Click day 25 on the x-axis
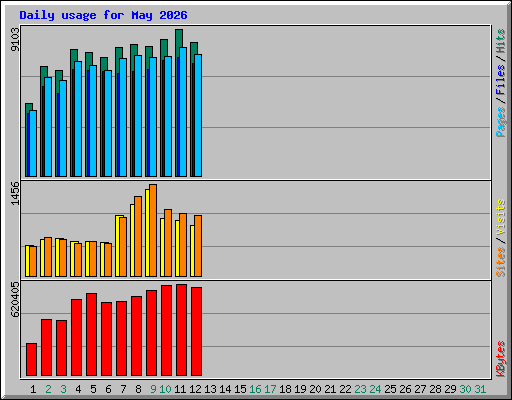The height and width of the screenshot is (400, 512). pos(390,389)
